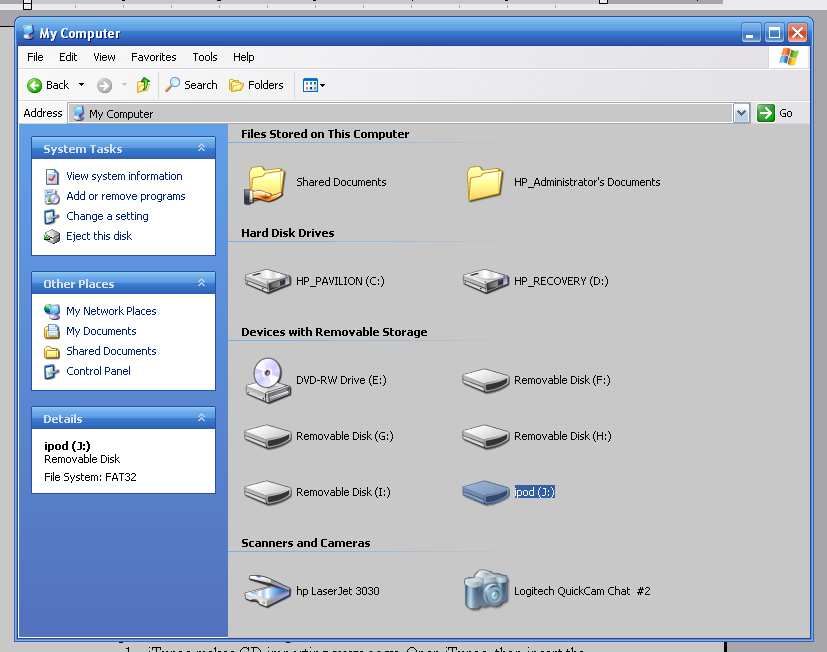Screen dimensions: 827x652
Task: Click the Forward arrow icon
Action: pos(104,85)
